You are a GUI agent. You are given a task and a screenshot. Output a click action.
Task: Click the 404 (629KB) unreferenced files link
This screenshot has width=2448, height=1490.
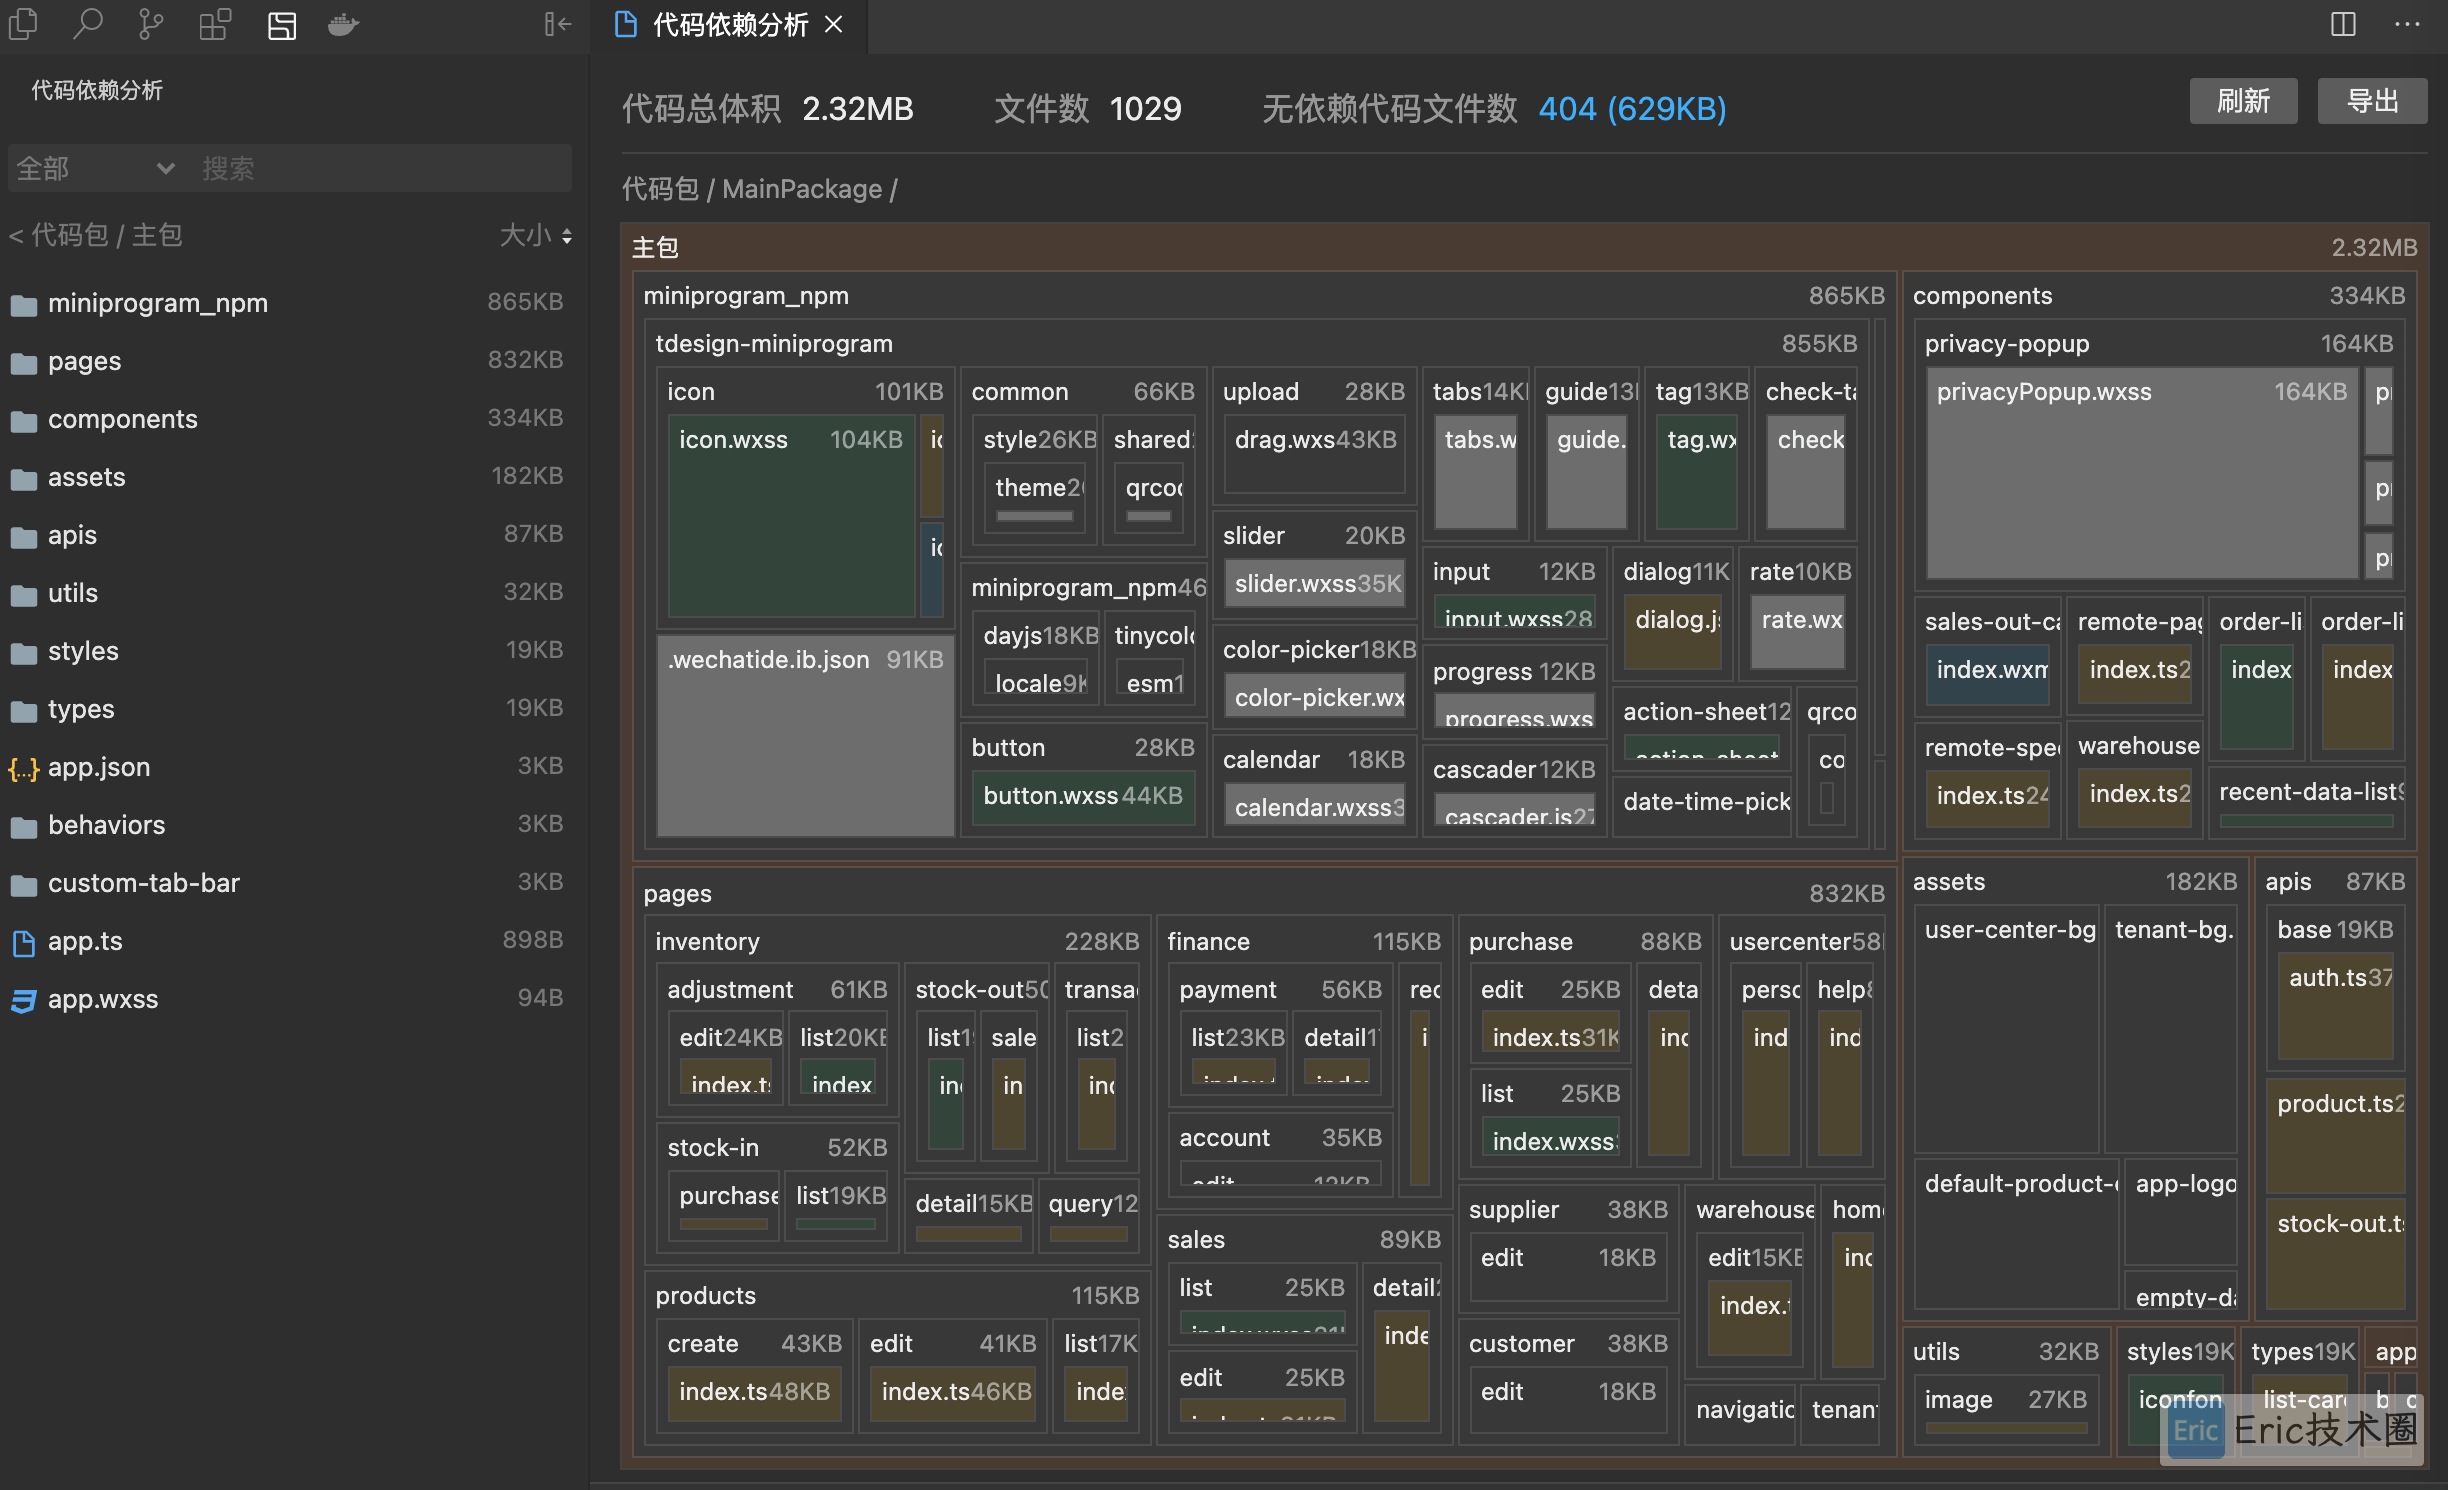click(1631, 109)
